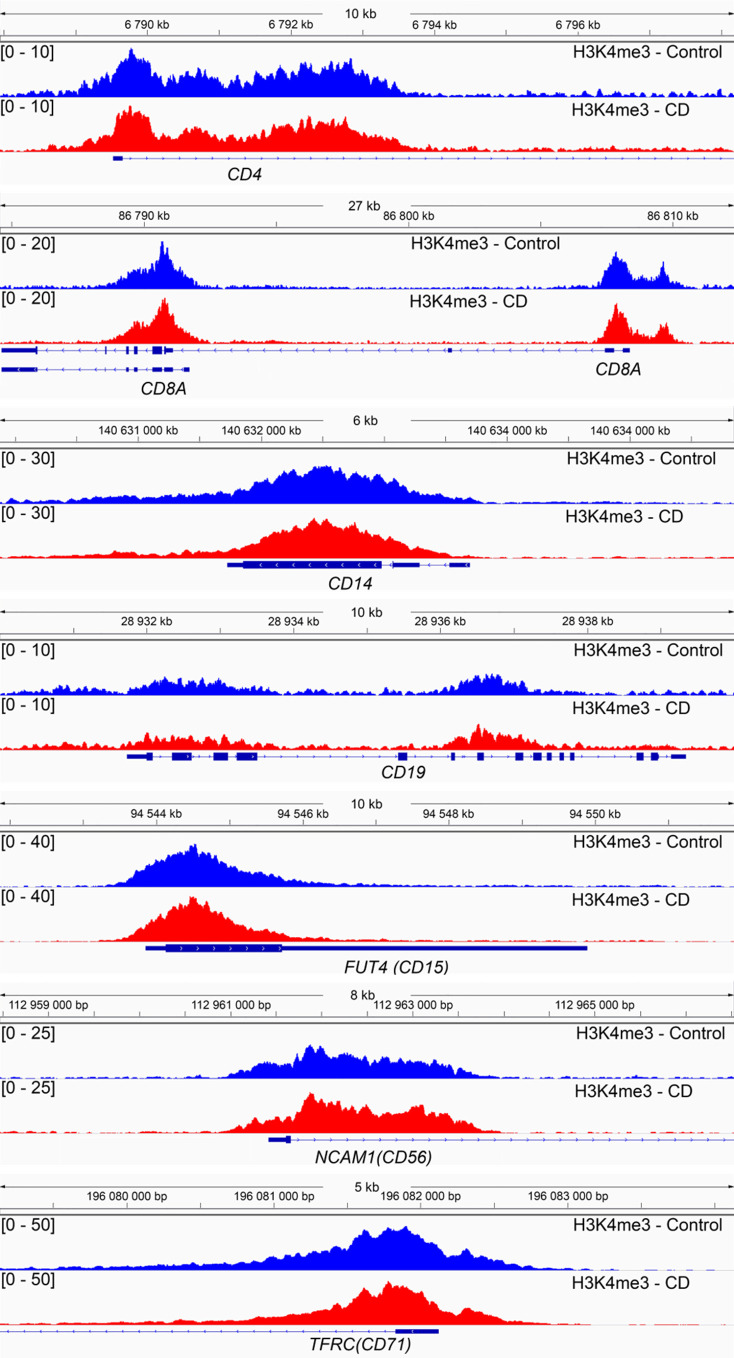Click the 94 546 kb coordinate label

[x=303, y=813]
